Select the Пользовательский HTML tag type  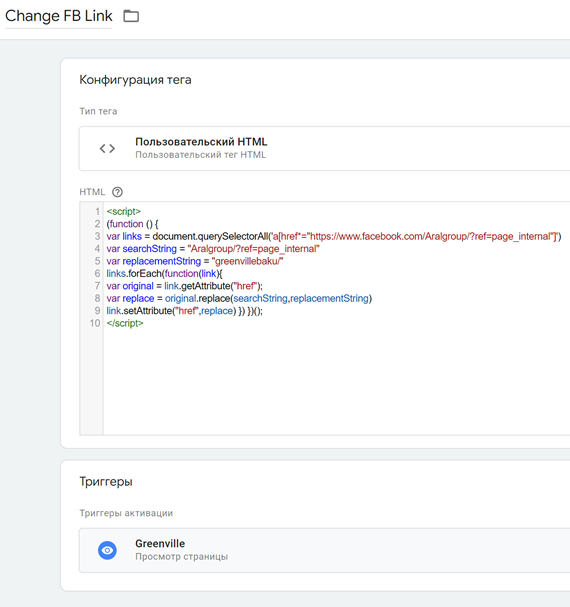click(x=324, y=148)
